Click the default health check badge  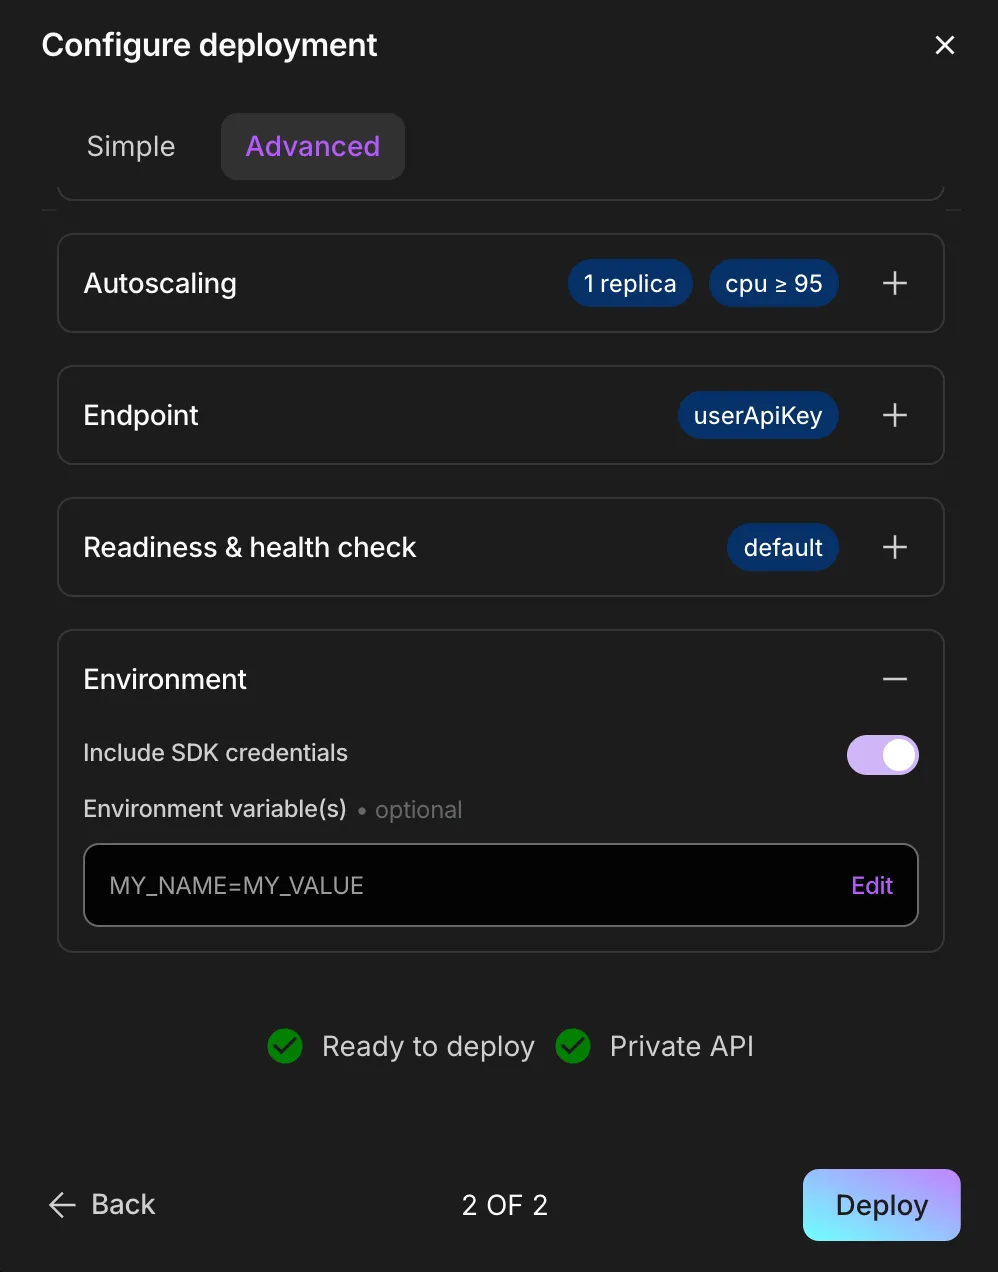(x=783, y=547)
